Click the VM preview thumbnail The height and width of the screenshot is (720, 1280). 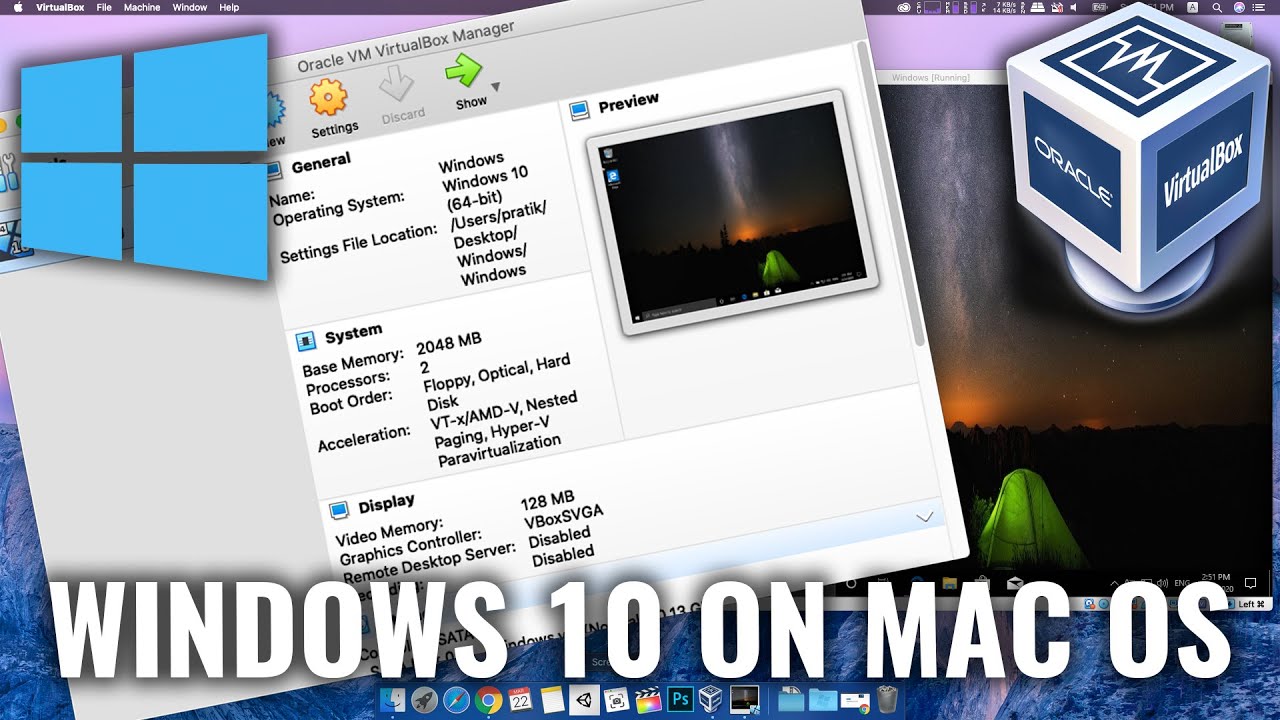tap(733, 210)
